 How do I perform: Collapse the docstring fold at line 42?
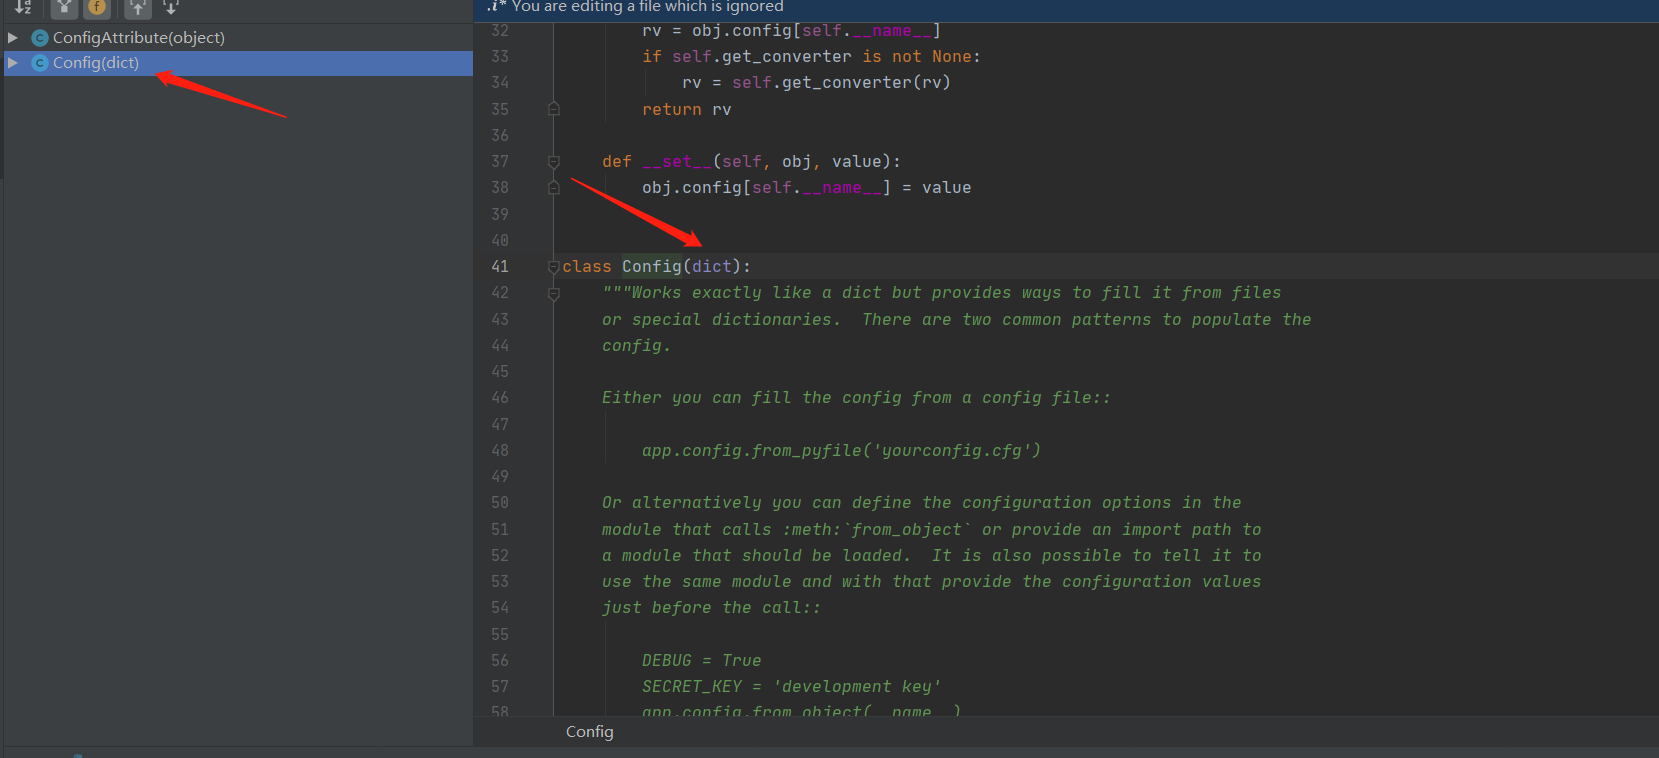(x=554, y=293)
